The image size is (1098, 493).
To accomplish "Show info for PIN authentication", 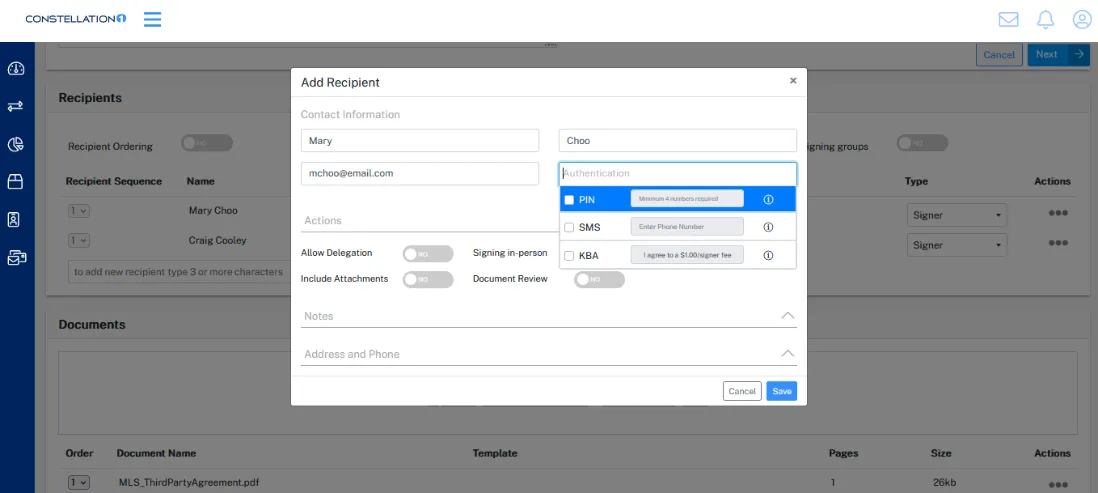I will coord(768,200).
